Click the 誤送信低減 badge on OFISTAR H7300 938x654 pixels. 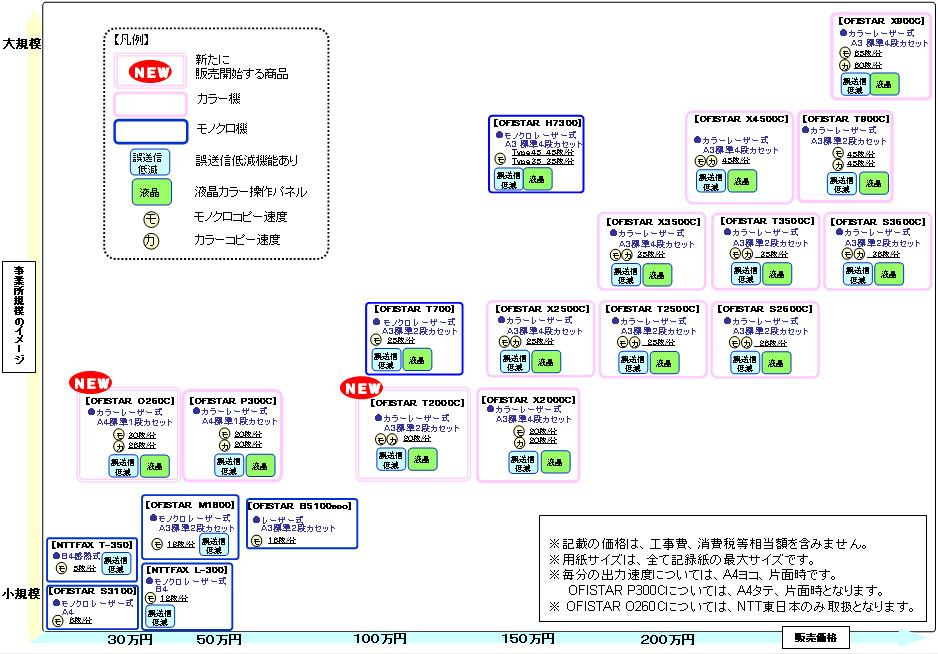pyautogui.click(x=508, y=180)
